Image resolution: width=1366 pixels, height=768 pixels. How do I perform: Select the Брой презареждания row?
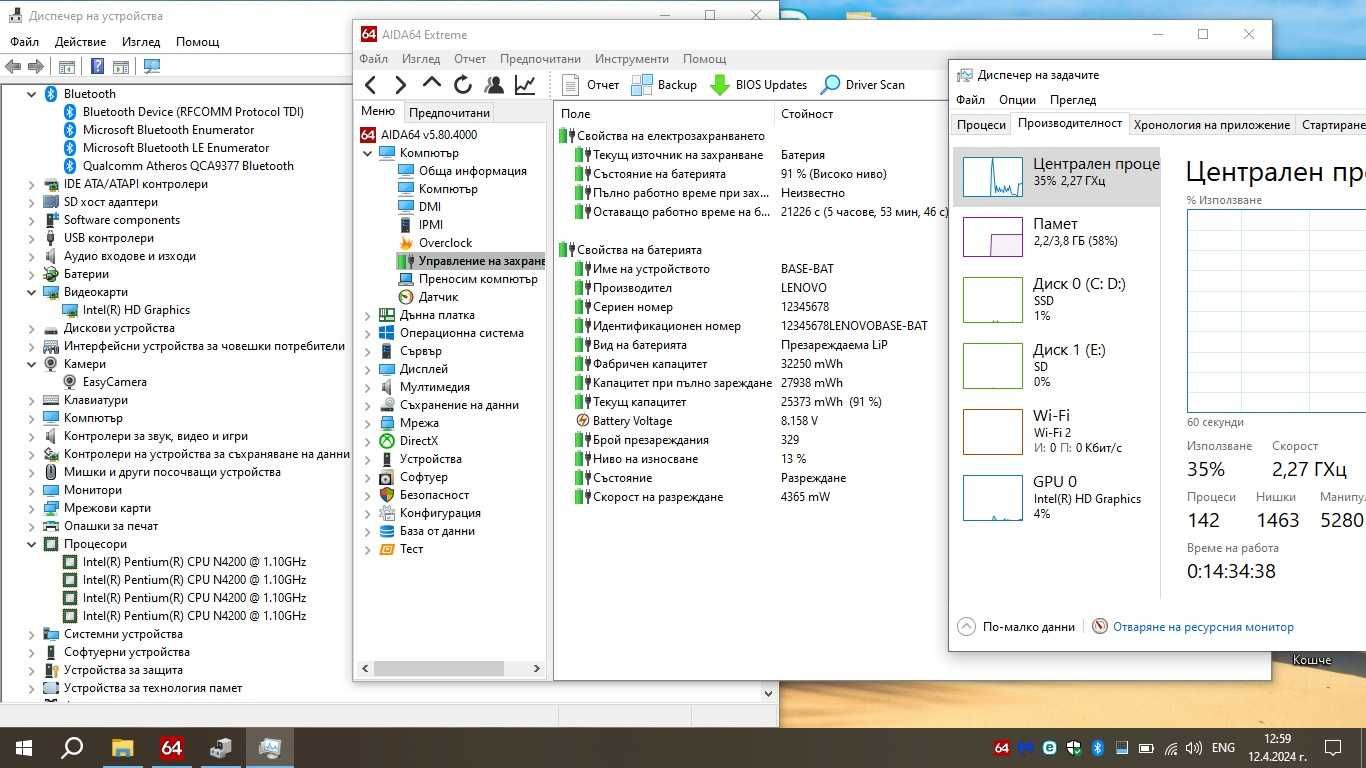coord(750,440)
